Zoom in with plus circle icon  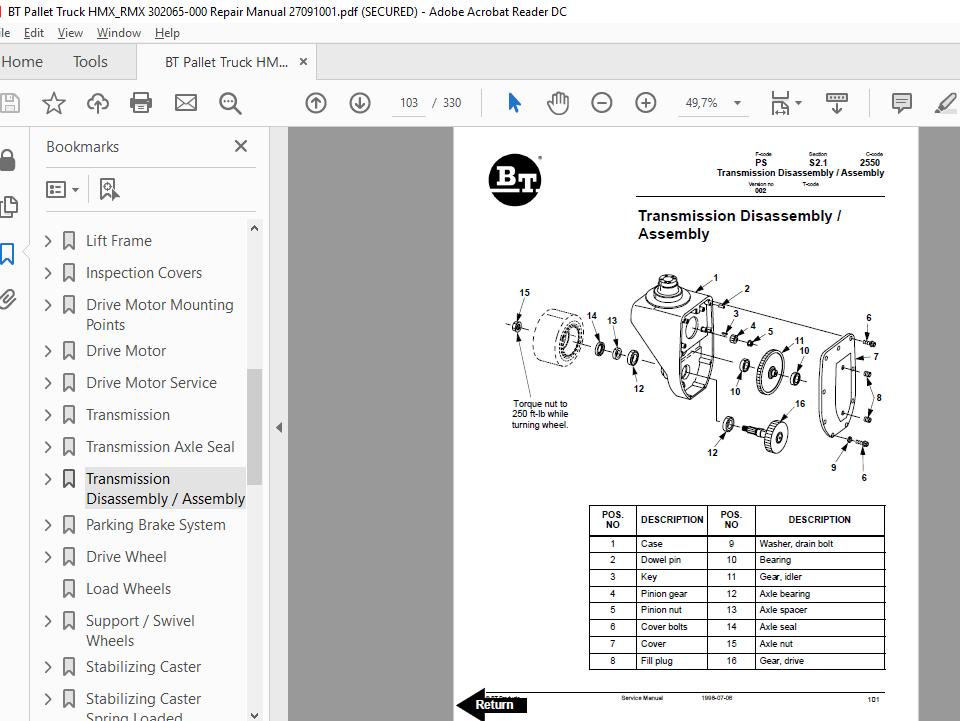pyautogui.click(x=645, y=103)
